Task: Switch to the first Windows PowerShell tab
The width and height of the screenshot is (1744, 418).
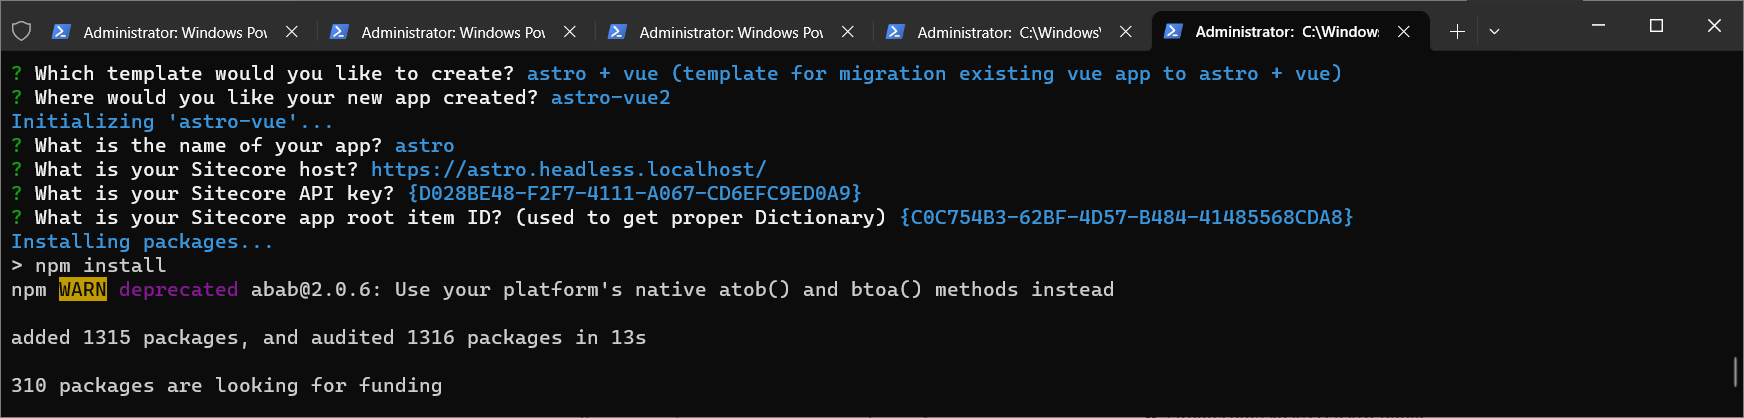Action: 175,32
